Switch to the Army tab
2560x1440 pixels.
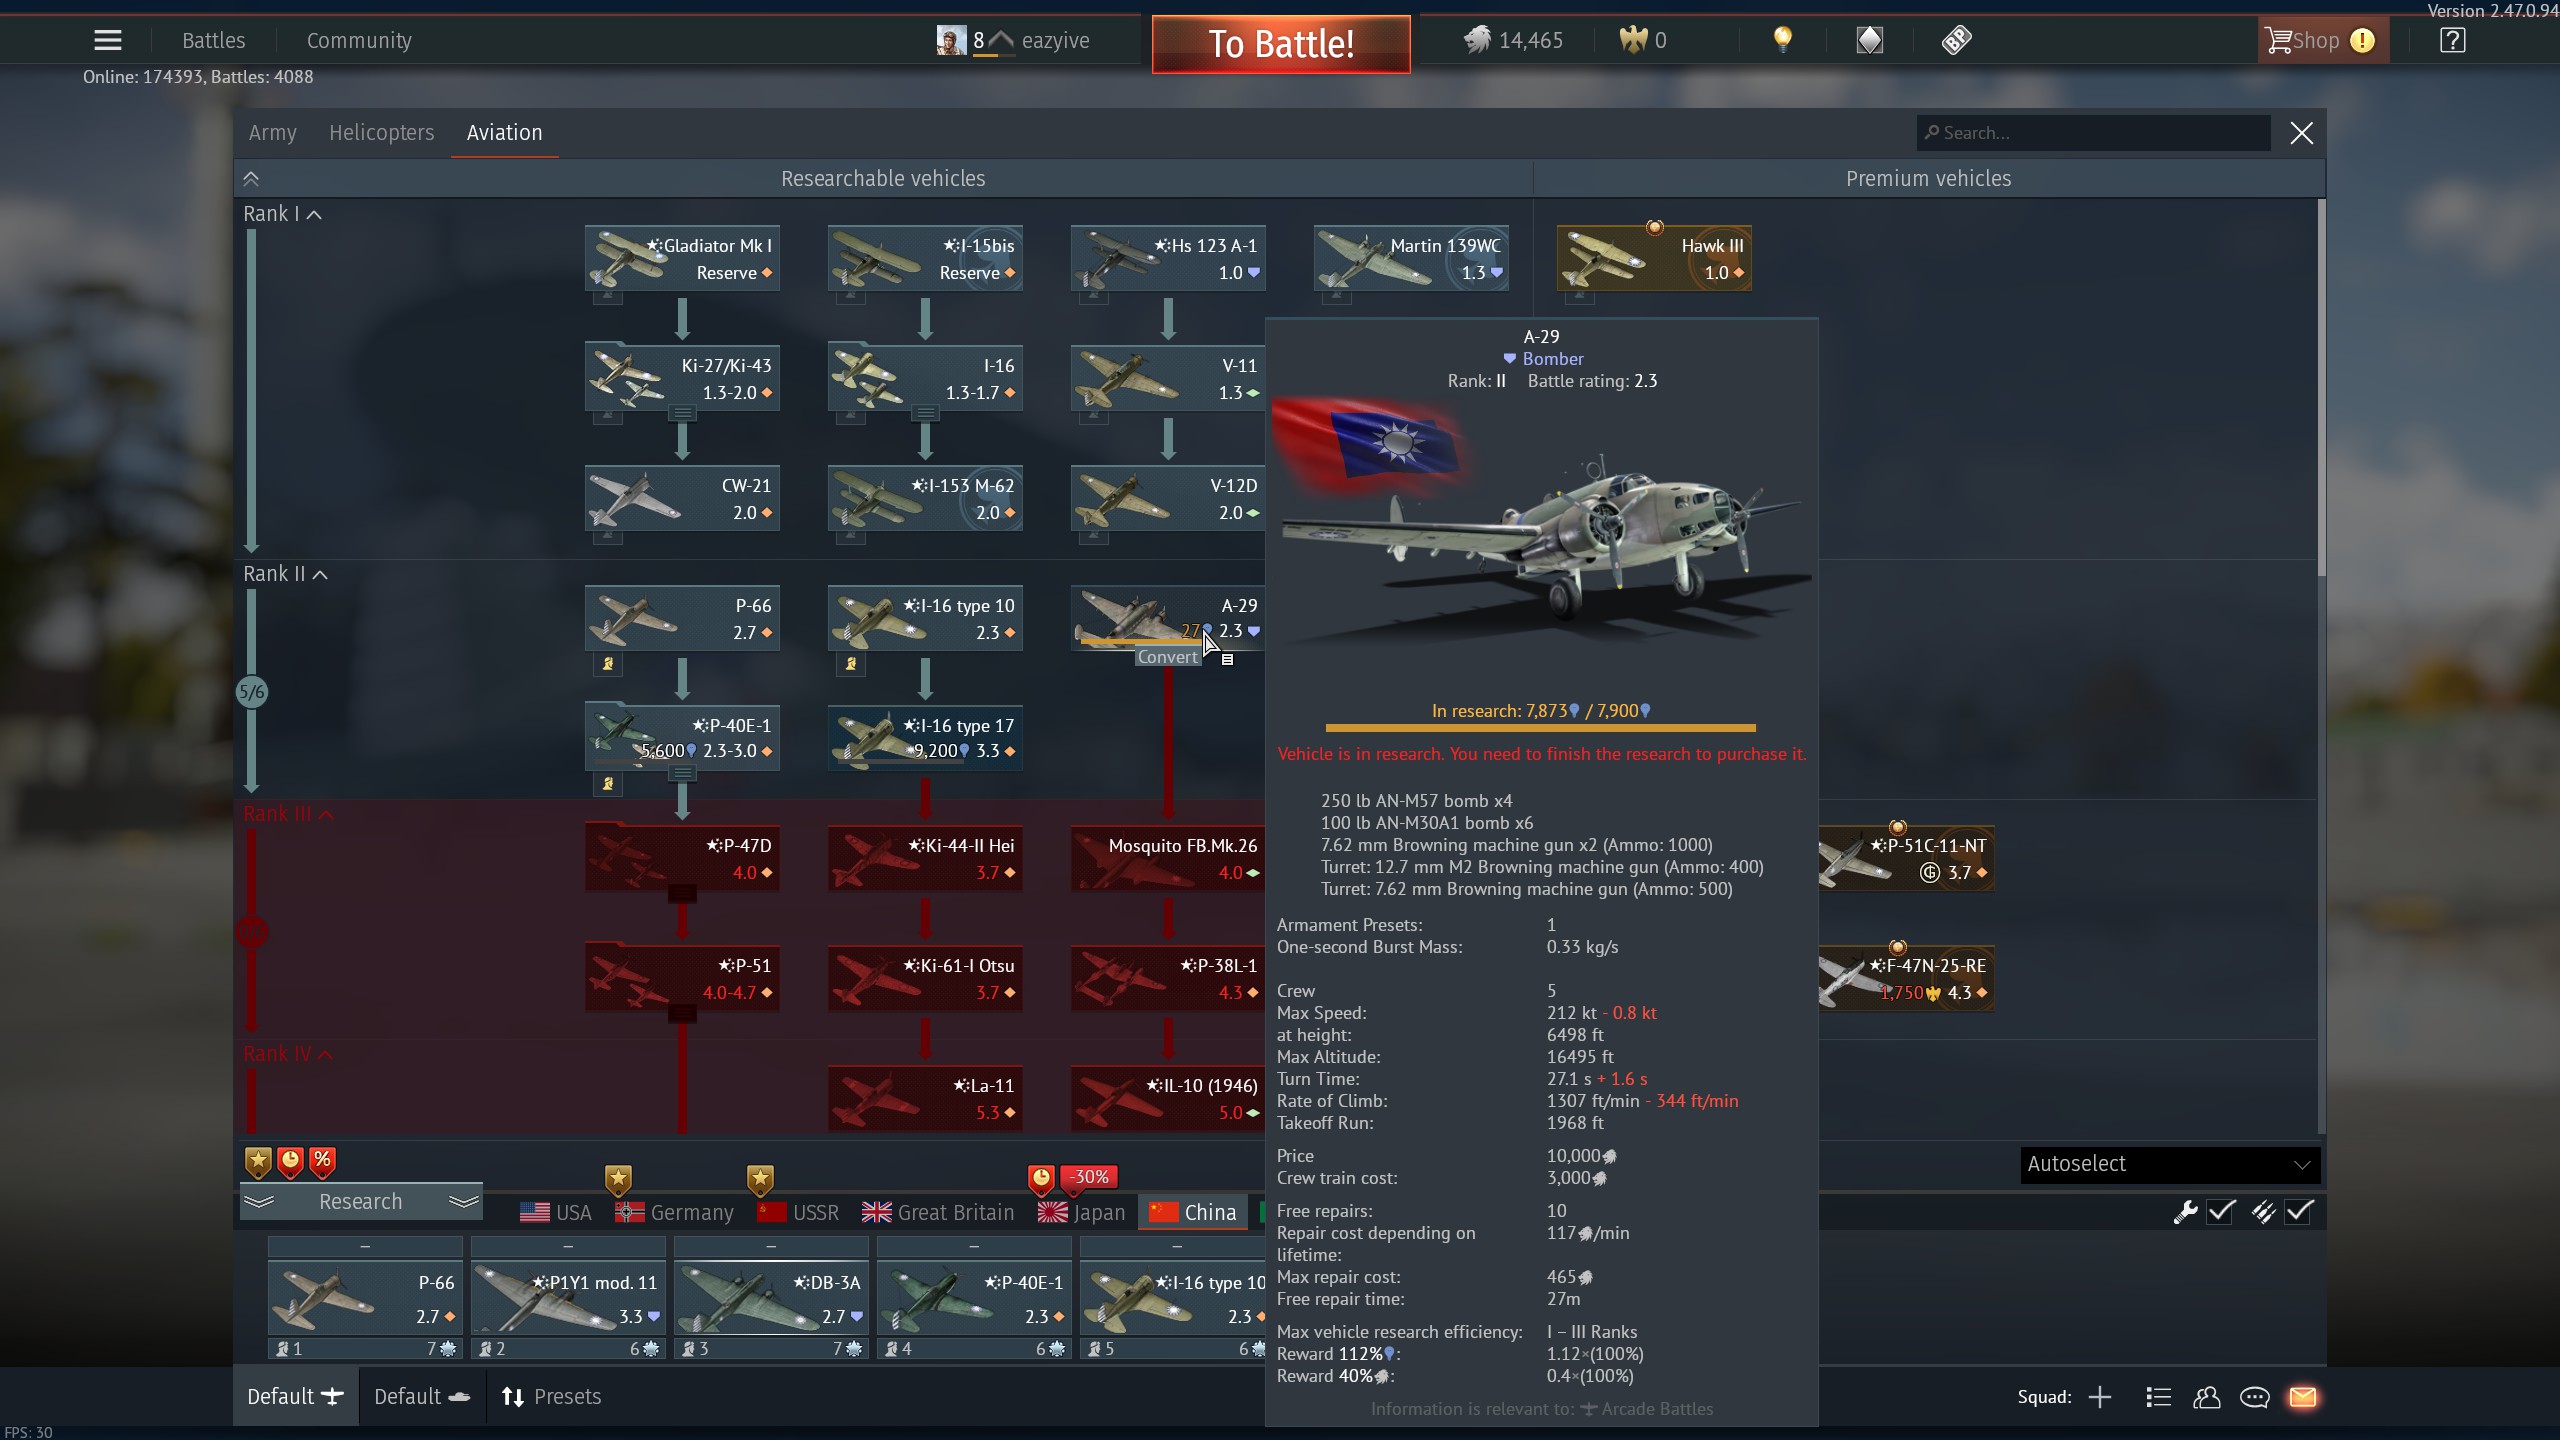point(272,133)
